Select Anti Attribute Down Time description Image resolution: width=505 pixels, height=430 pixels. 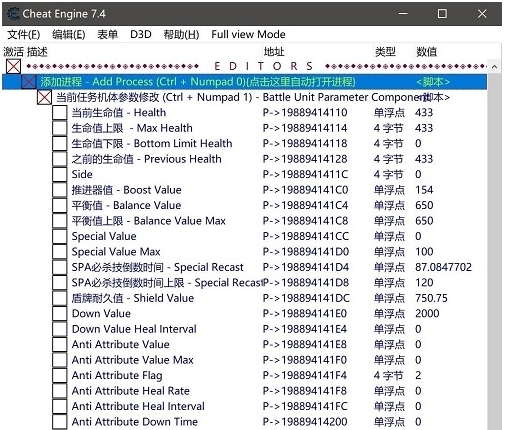click(135, 422)
